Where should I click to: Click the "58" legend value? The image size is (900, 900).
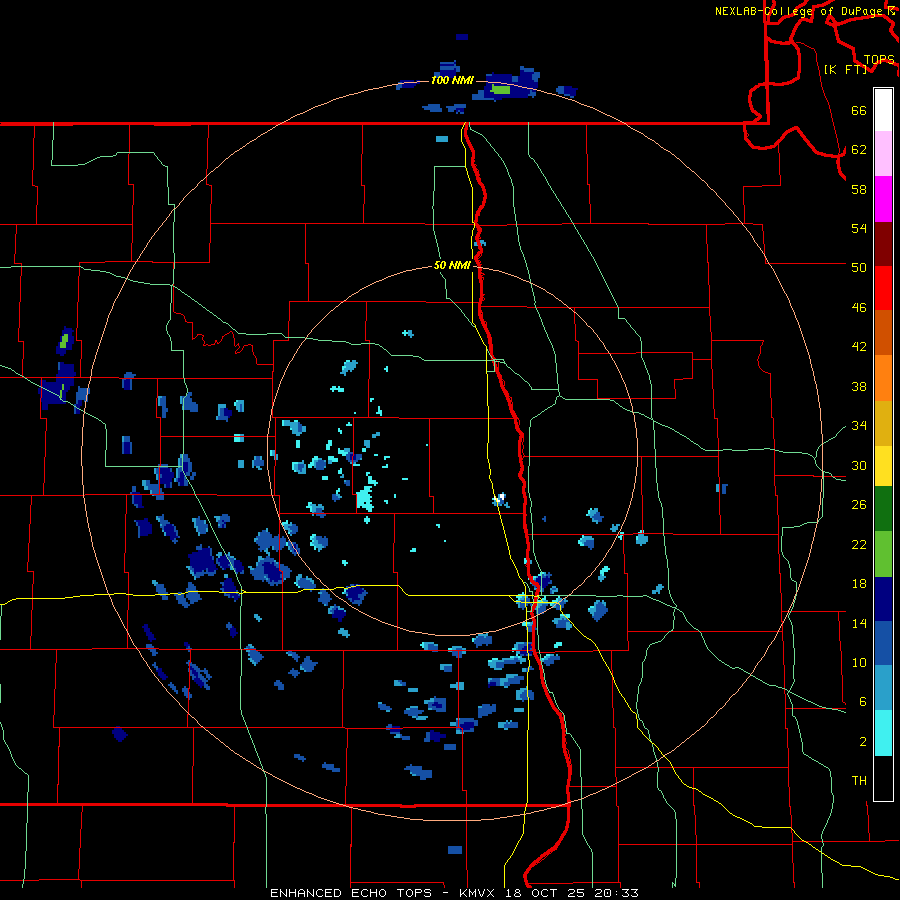pos(859,189)
